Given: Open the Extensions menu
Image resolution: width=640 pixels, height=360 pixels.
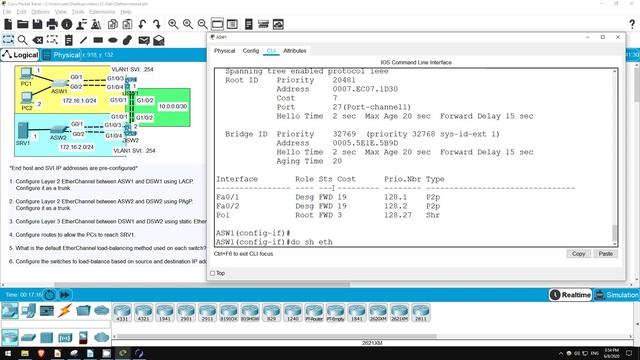Looking at the screenshot, I should 102,12.
